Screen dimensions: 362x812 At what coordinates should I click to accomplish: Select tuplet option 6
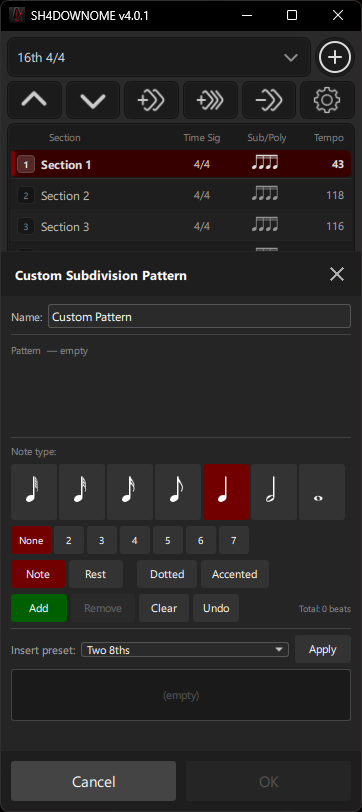pyautogui.click(x=201, y=540)
